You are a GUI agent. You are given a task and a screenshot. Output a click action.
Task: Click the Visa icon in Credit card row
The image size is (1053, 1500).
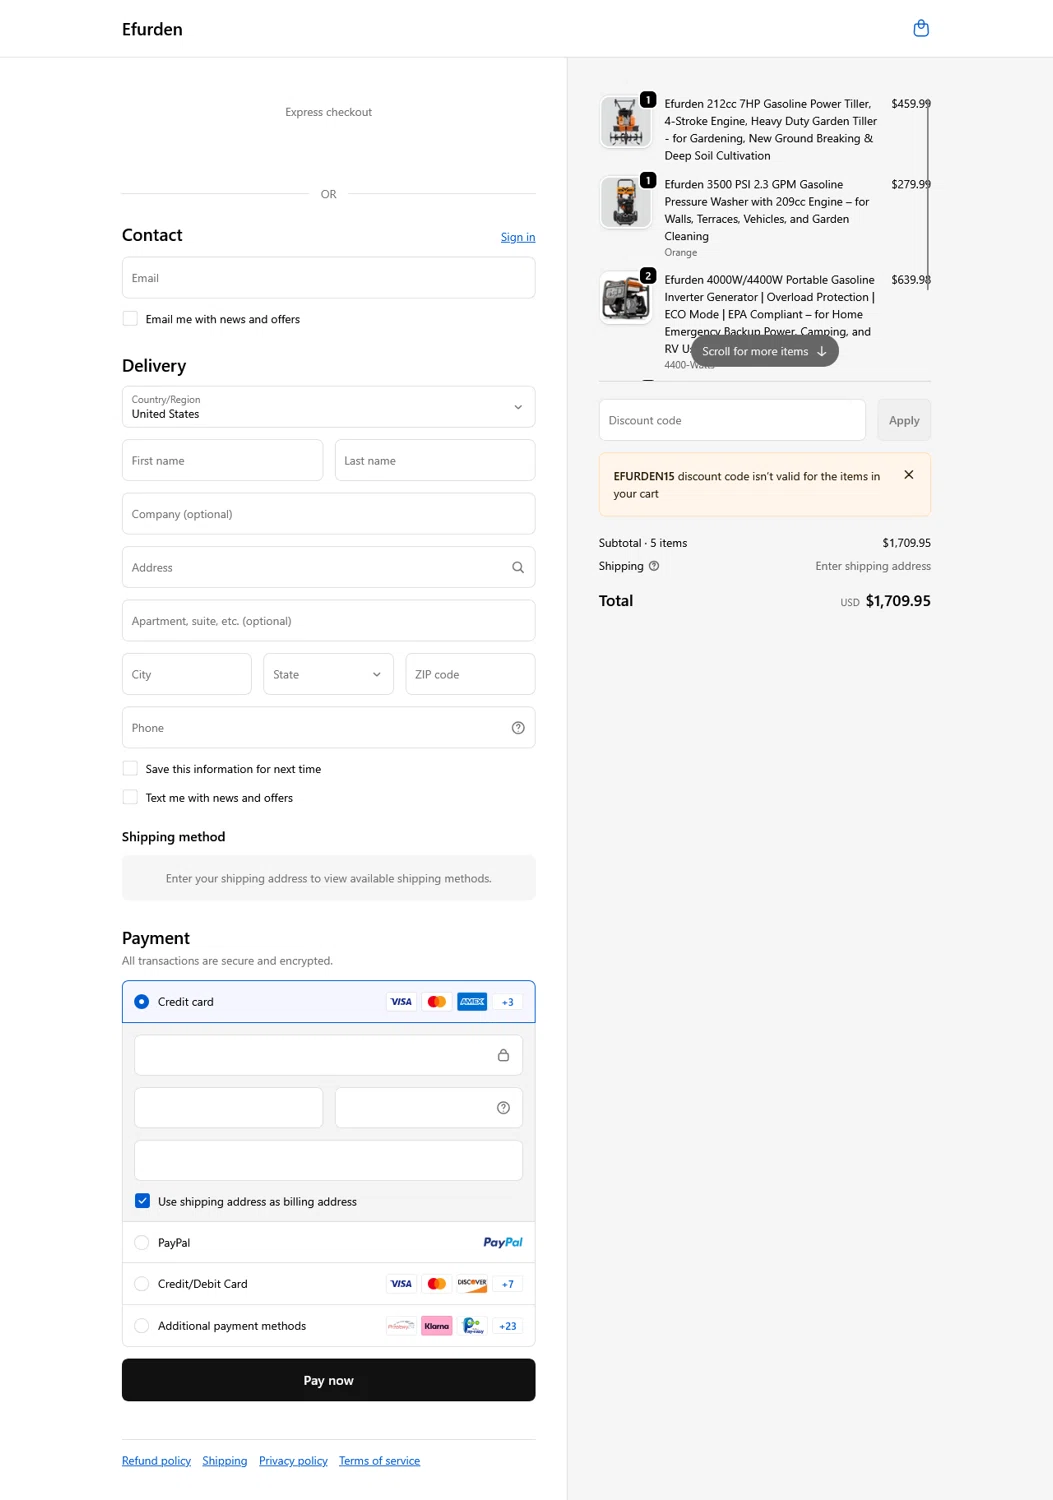coord(401,1002)
